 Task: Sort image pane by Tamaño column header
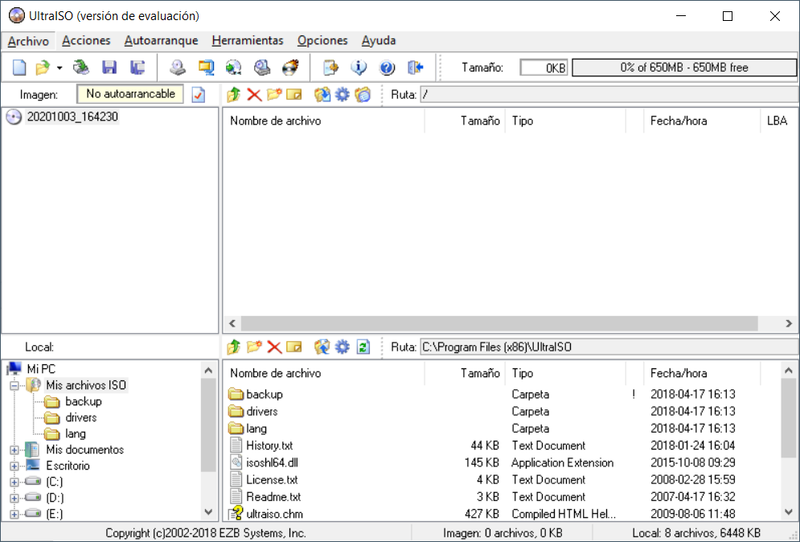[x=465, y=121]
